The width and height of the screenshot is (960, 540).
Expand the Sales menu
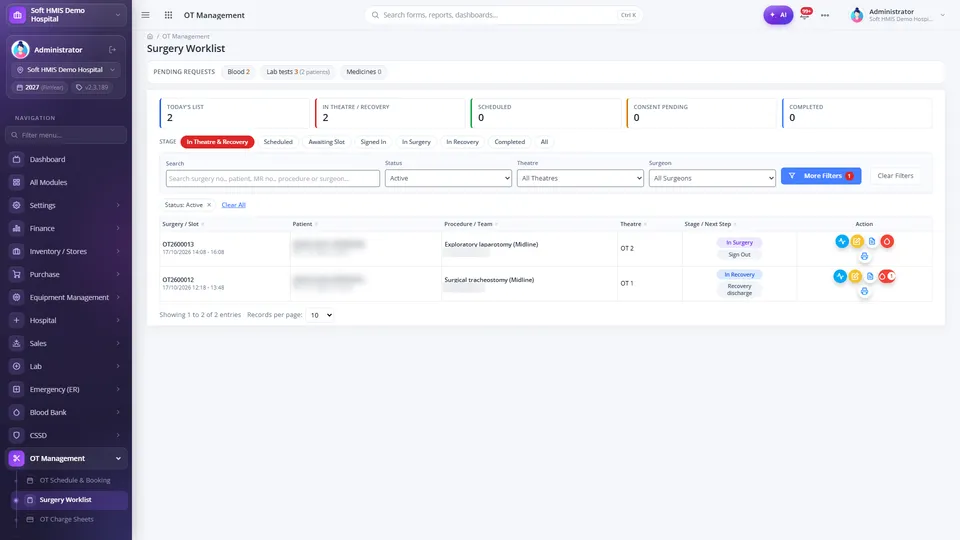tap(66, 343)
